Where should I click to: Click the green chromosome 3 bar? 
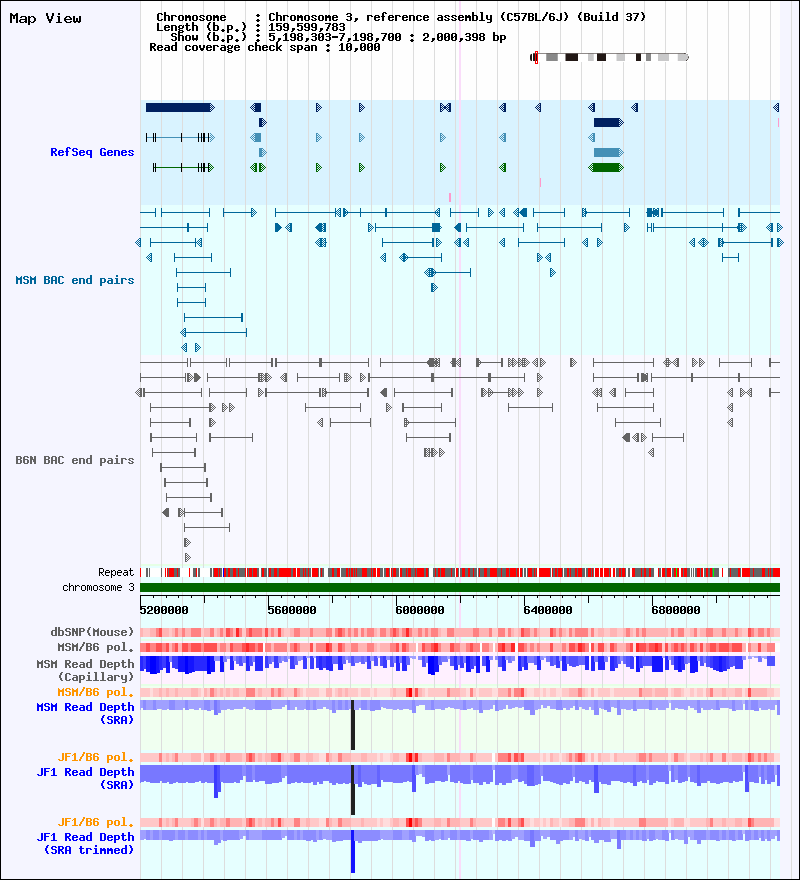(x=460, y=588)
